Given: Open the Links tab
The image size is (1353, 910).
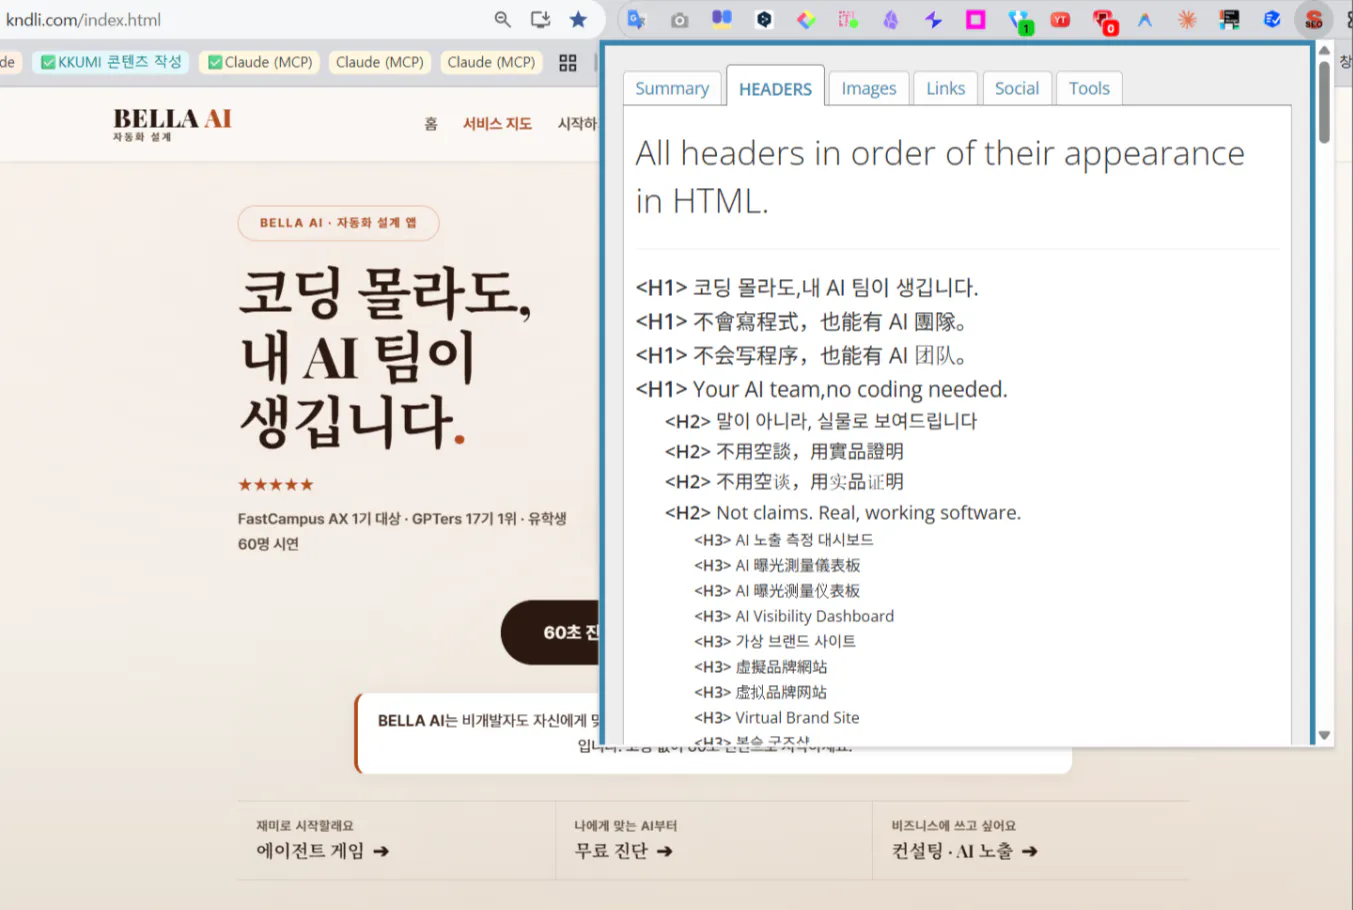Looking at the screenshot, I should point(945,89).
